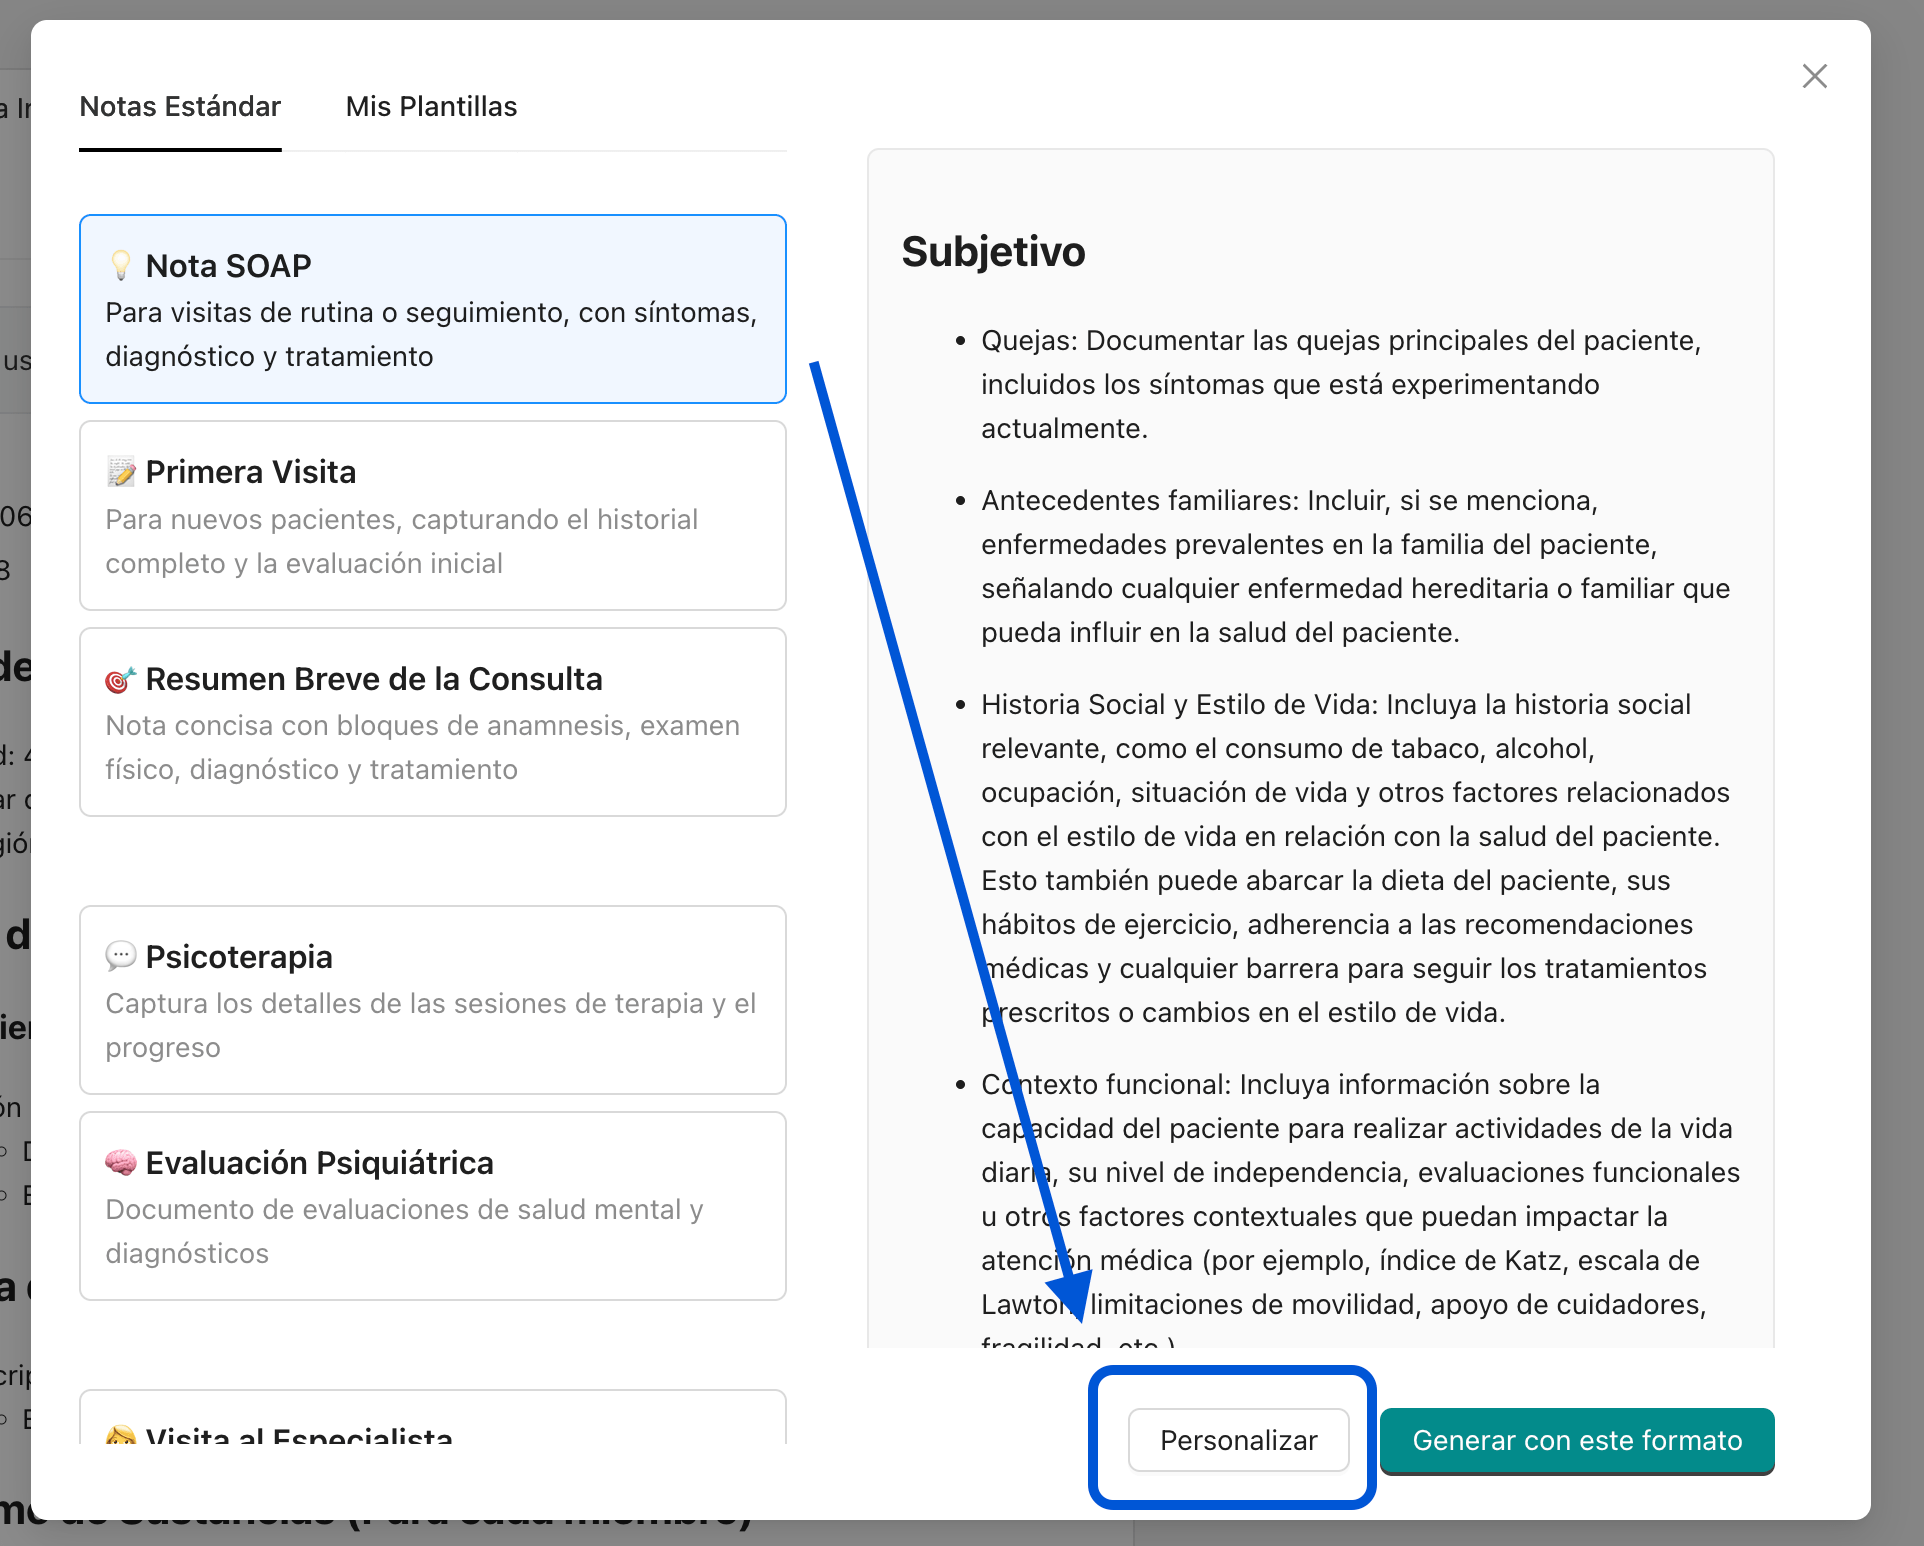1924x1546 pixels.
Task: Click the brain icon on Evaluación Psiquiátrica
Action: (120, 1163)
